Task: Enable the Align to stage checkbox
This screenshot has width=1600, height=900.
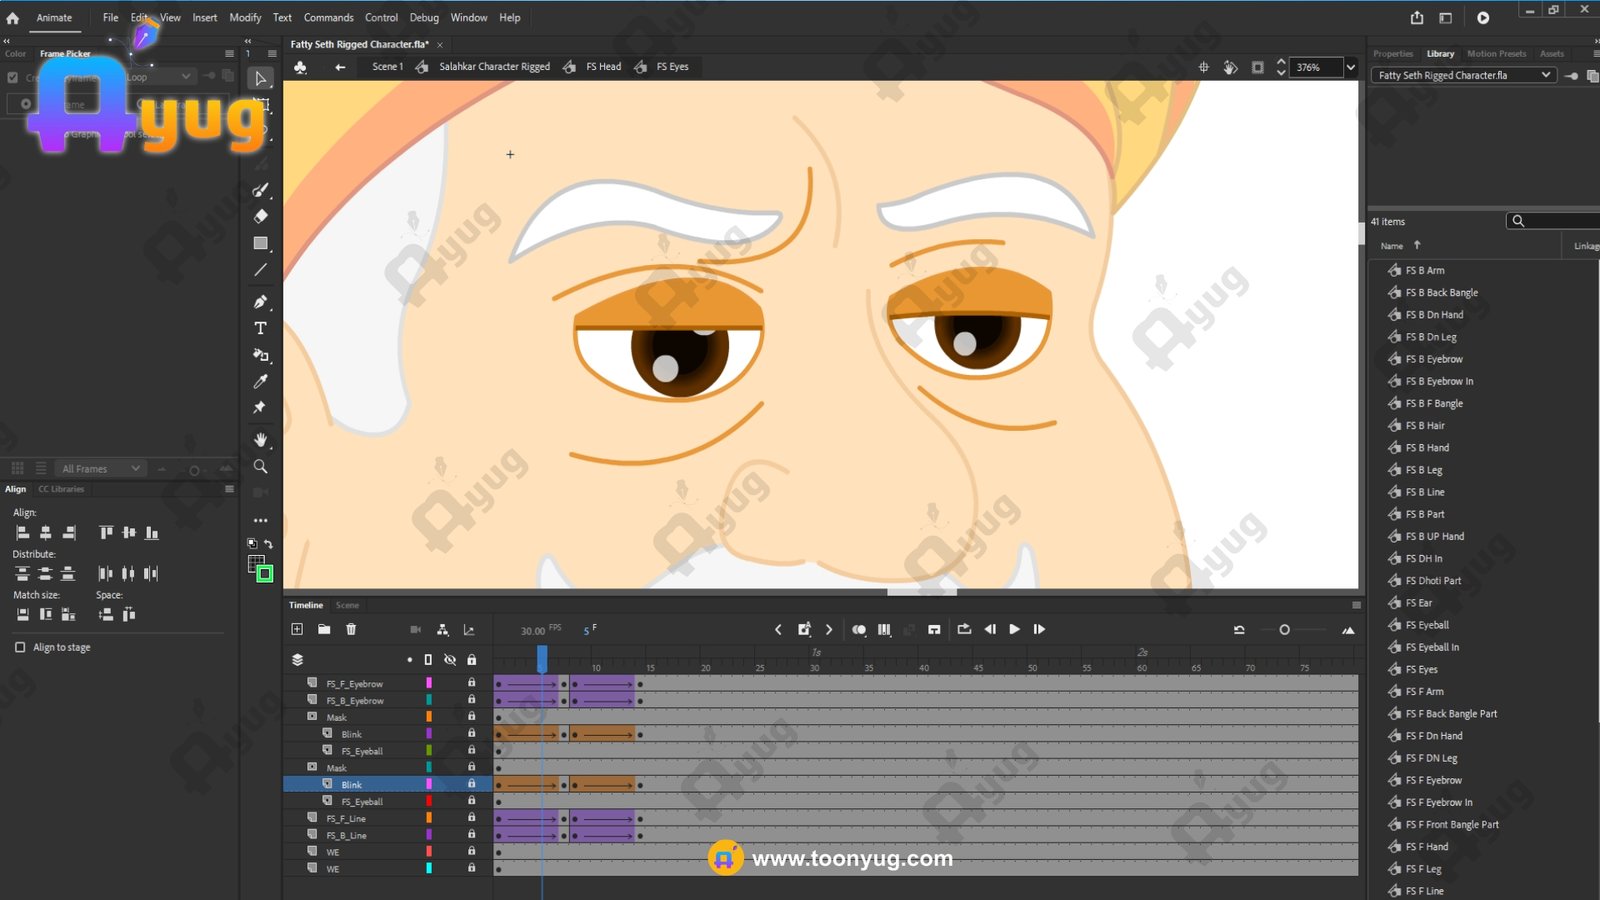Action: click(x=20, y=647)
